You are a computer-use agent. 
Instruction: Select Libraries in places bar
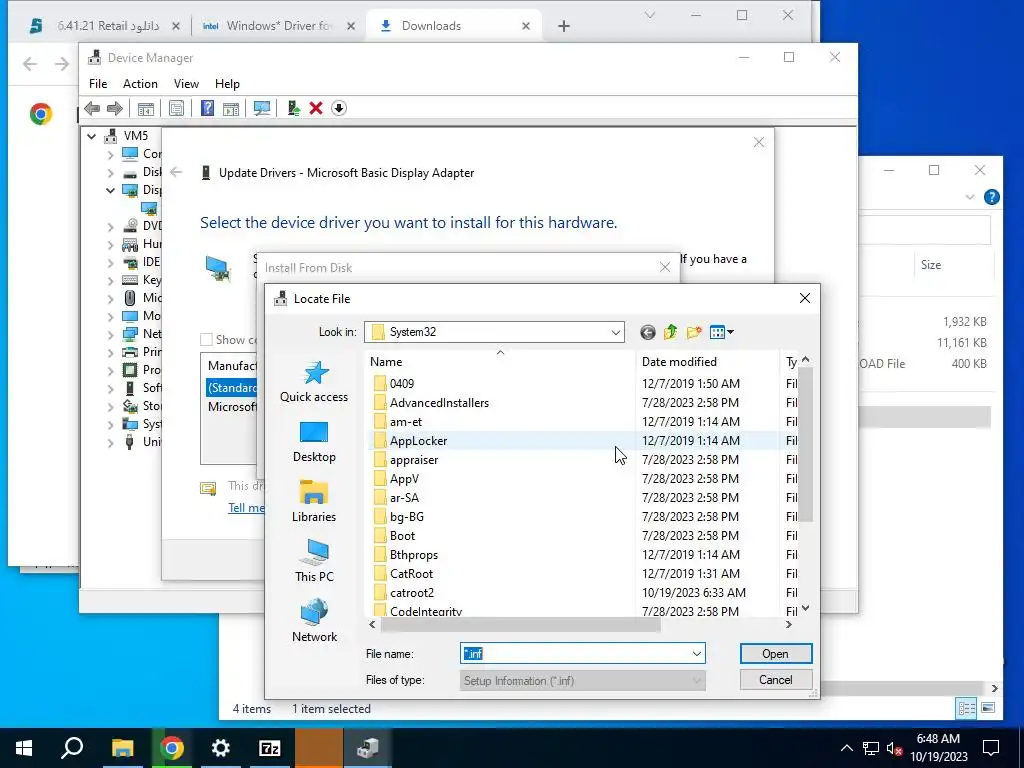click(314, 502)
